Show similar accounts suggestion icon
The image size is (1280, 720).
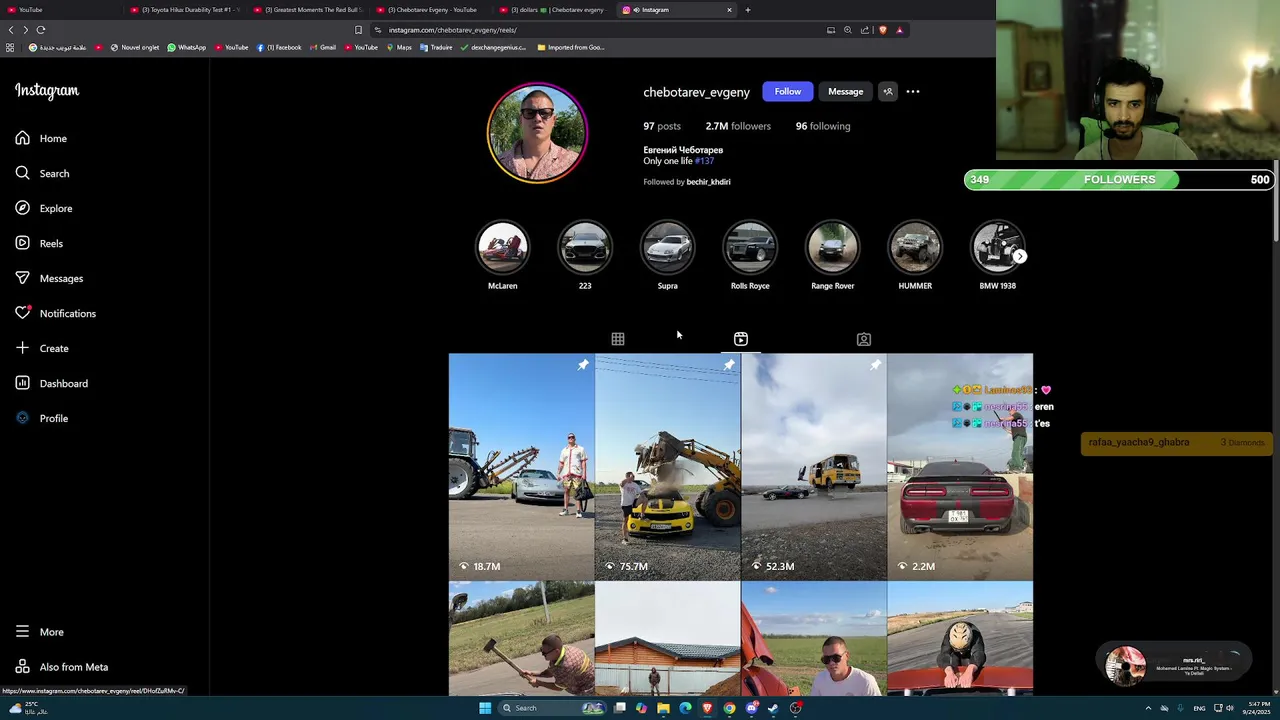[x=887, y=92]
